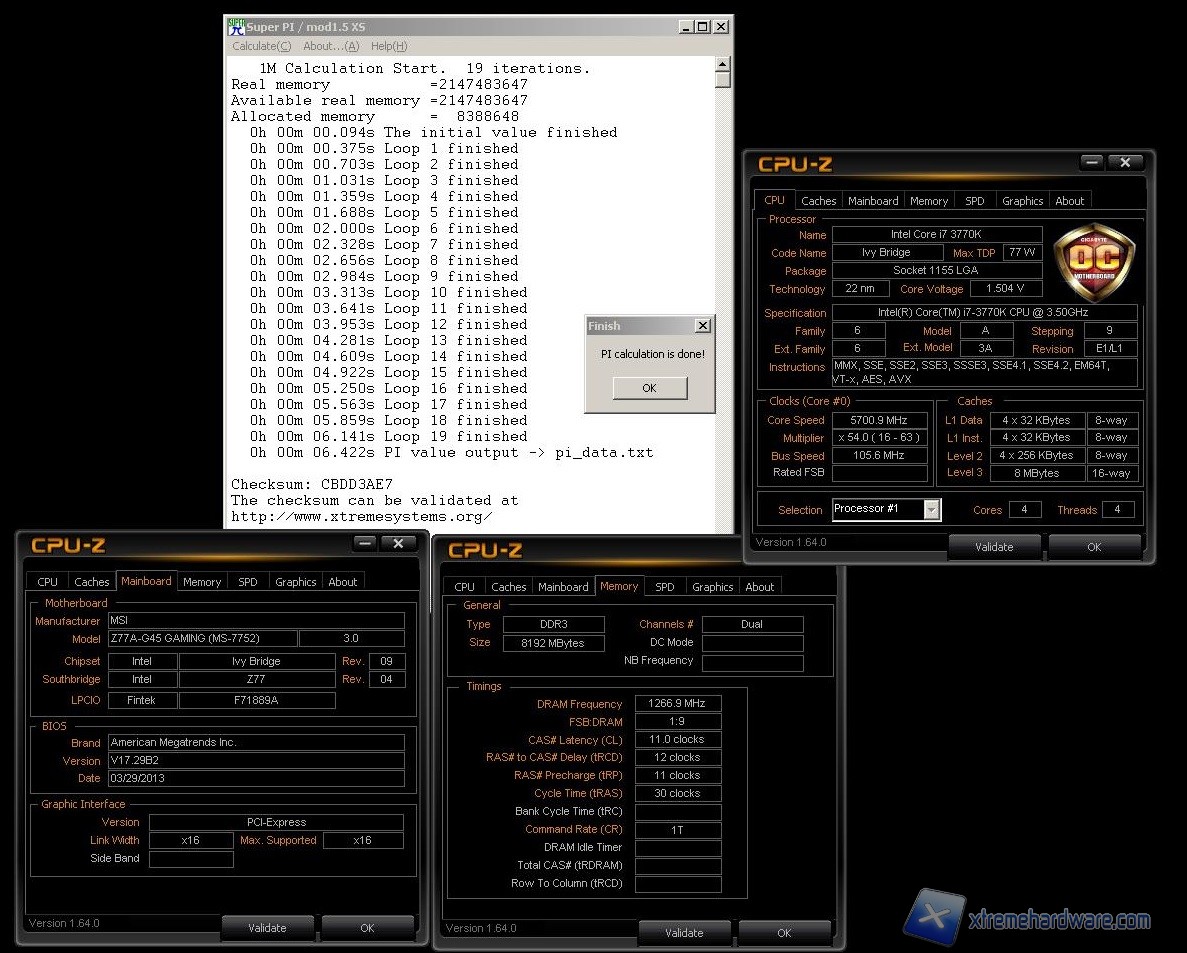Open the Graphics tab in Mainboard window
Image resolution: width=1187 pixels, height=953 pixels.
296,582
